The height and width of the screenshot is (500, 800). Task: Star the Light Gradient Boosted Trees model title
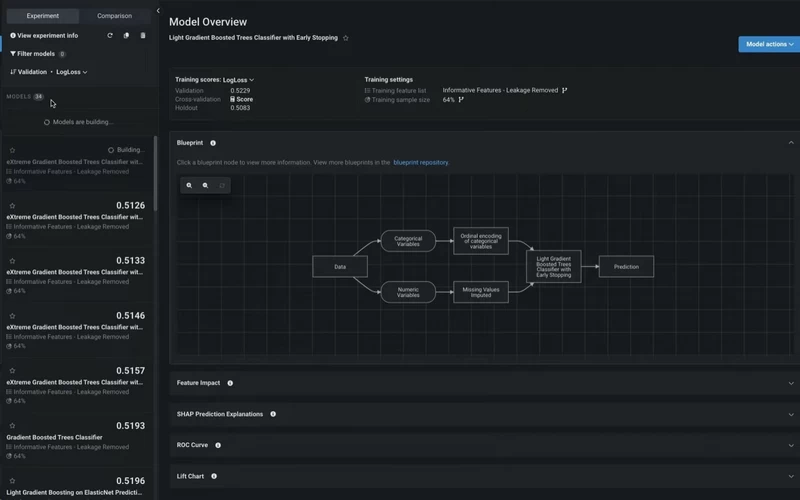[x=345, y=38]
